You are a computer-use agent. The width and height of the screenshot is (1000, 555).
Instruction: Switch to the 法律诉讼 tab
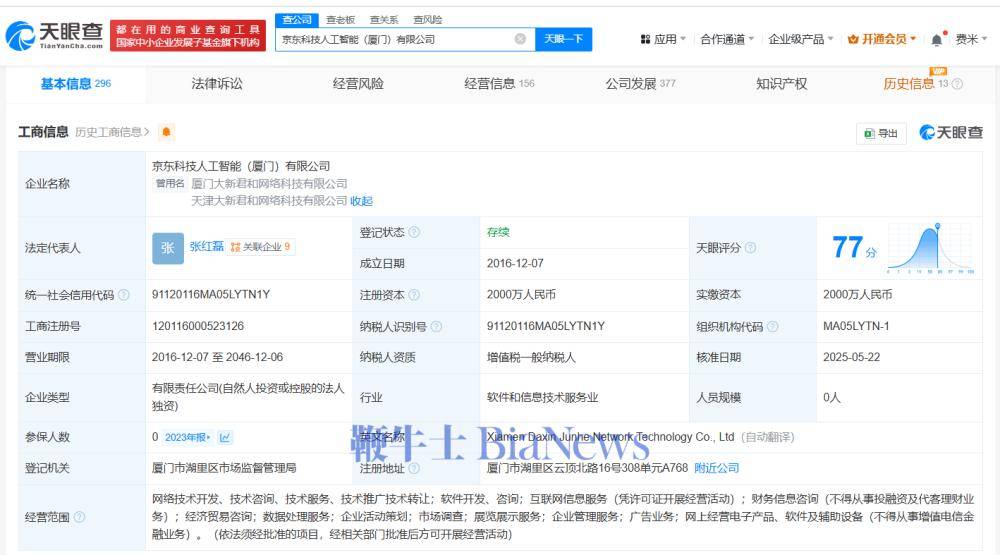tap(217, 84)
